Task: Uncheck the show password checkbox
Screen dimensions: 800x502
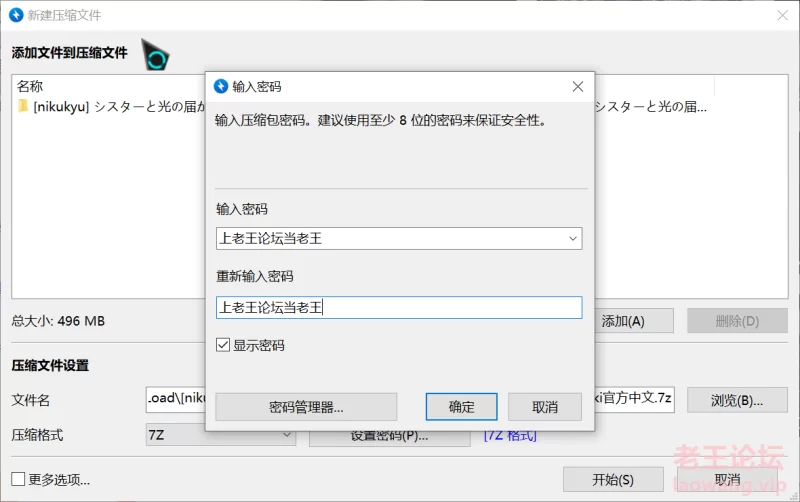Action: pos(223,345)
